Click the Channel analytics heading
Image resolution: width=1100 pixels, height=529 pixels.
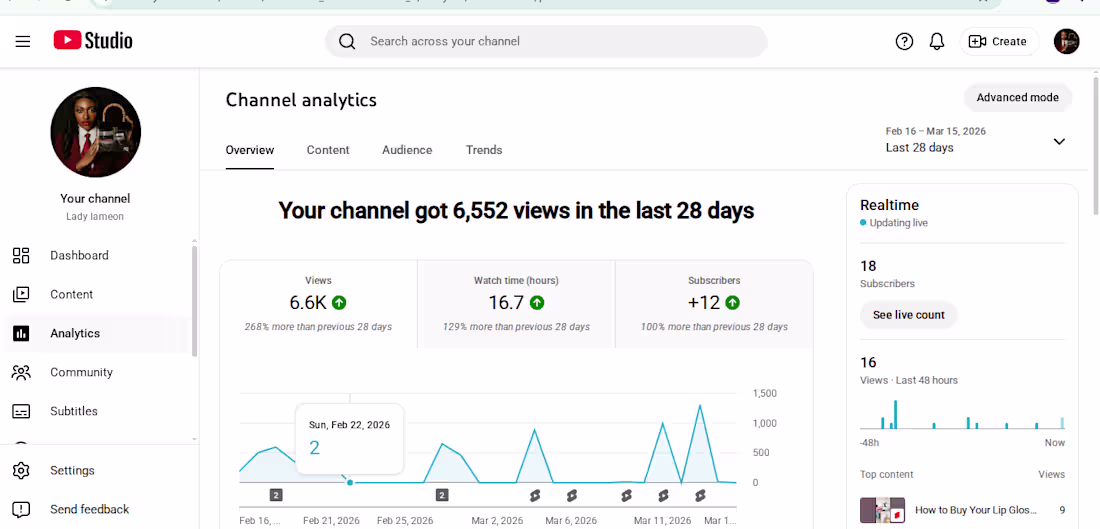click(x=301, y=100)
